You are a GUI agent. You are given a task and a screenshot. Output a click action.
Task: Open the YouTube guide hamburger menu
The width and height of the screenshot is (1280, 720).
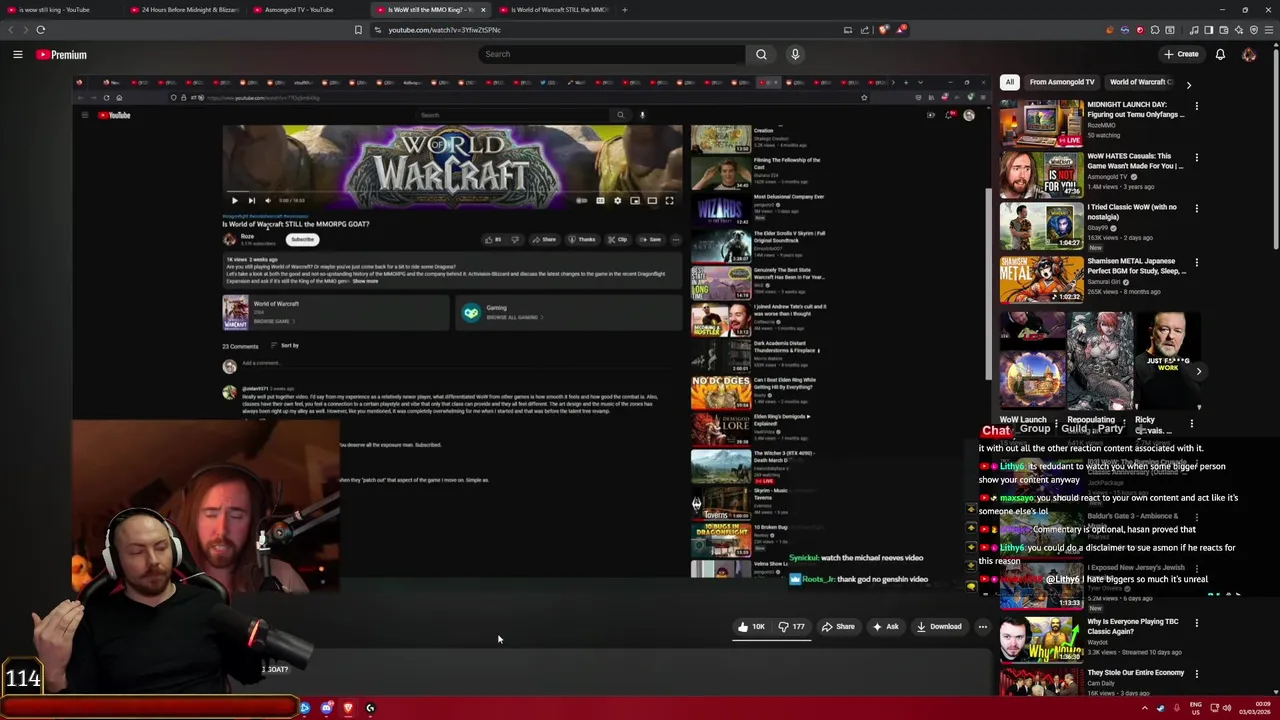click(x=18, y=54)
